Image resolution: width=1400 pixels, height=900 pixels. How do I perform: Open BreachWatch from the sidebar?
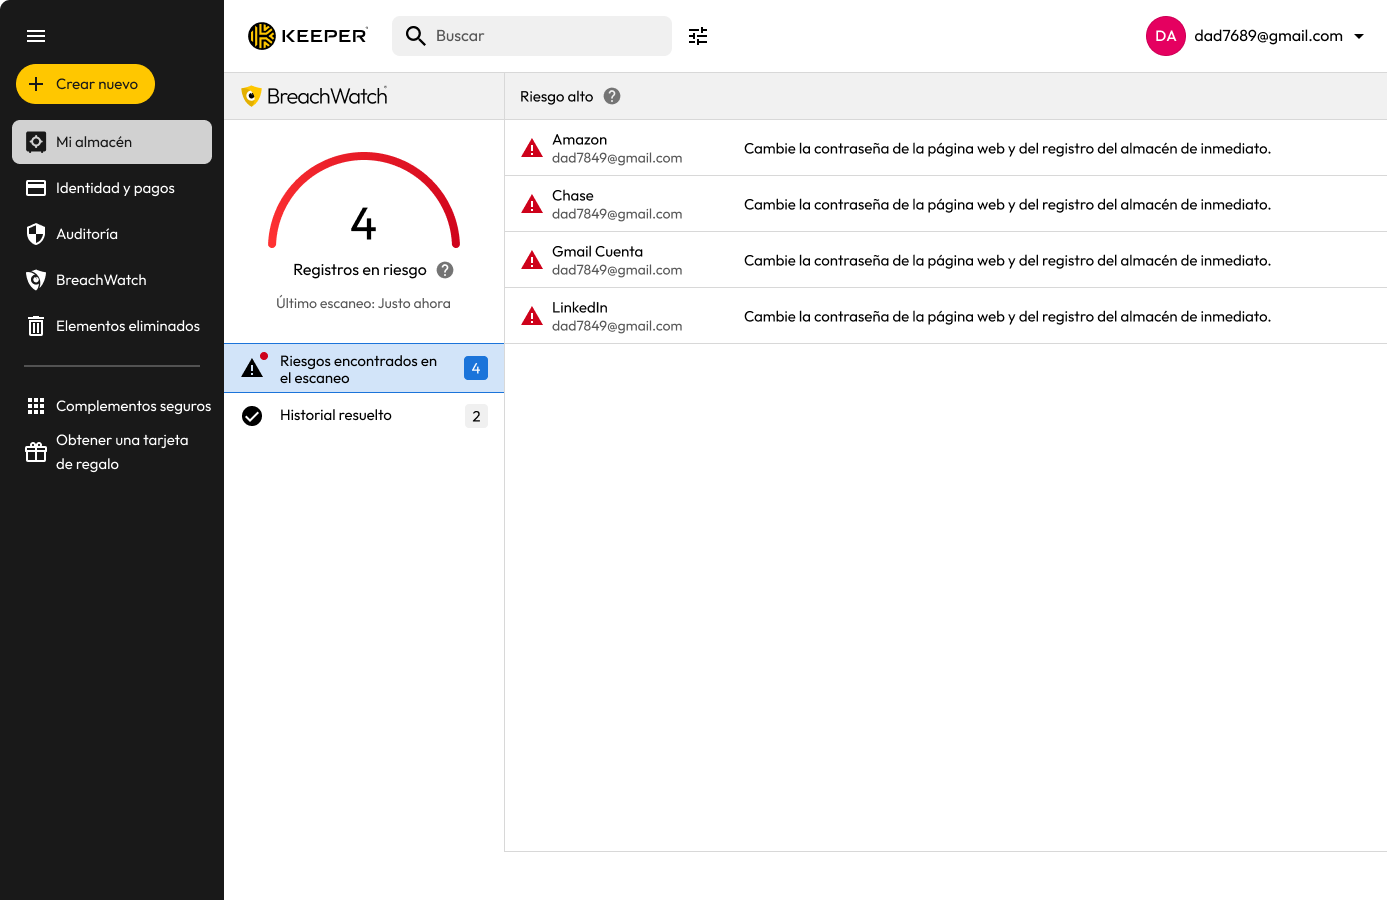pyautogui.click(x=112, y=280)
